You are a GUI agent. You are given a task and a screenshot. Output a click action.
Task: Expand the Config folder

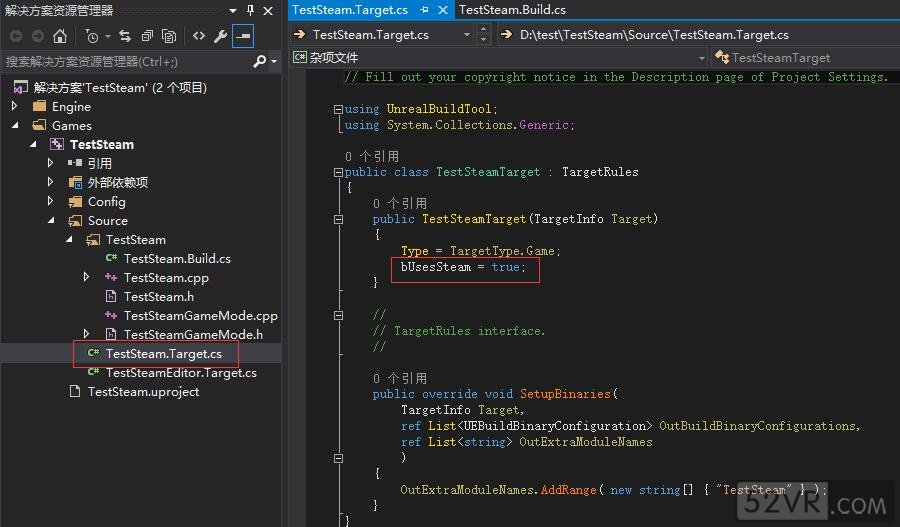pyautogui.click(x=51, y=201)
